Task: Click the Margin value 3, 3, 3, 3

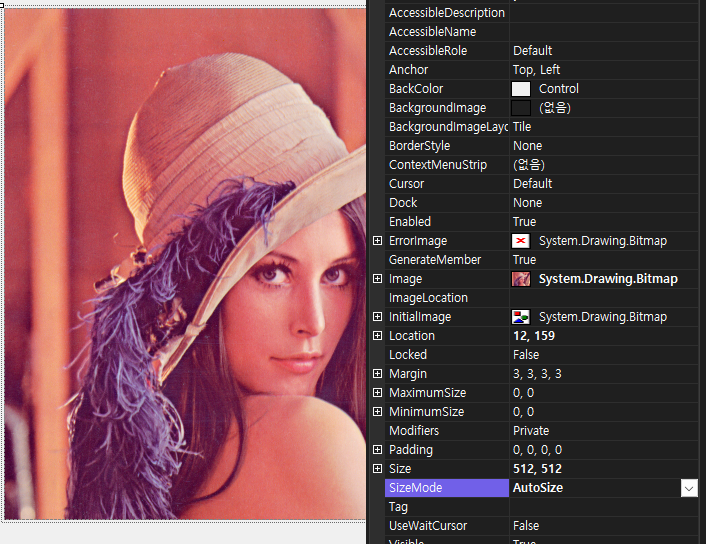Action: tap(537, 374)
